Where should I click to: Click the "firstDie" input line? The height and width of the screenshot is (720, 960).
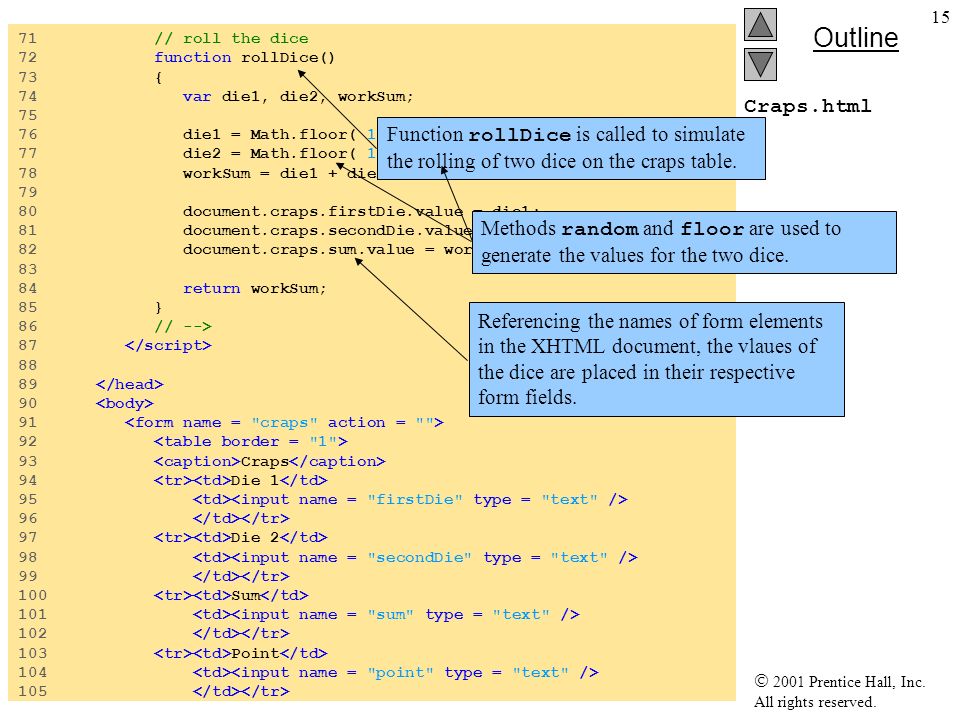pyautogui.click(x=410, y=500)
